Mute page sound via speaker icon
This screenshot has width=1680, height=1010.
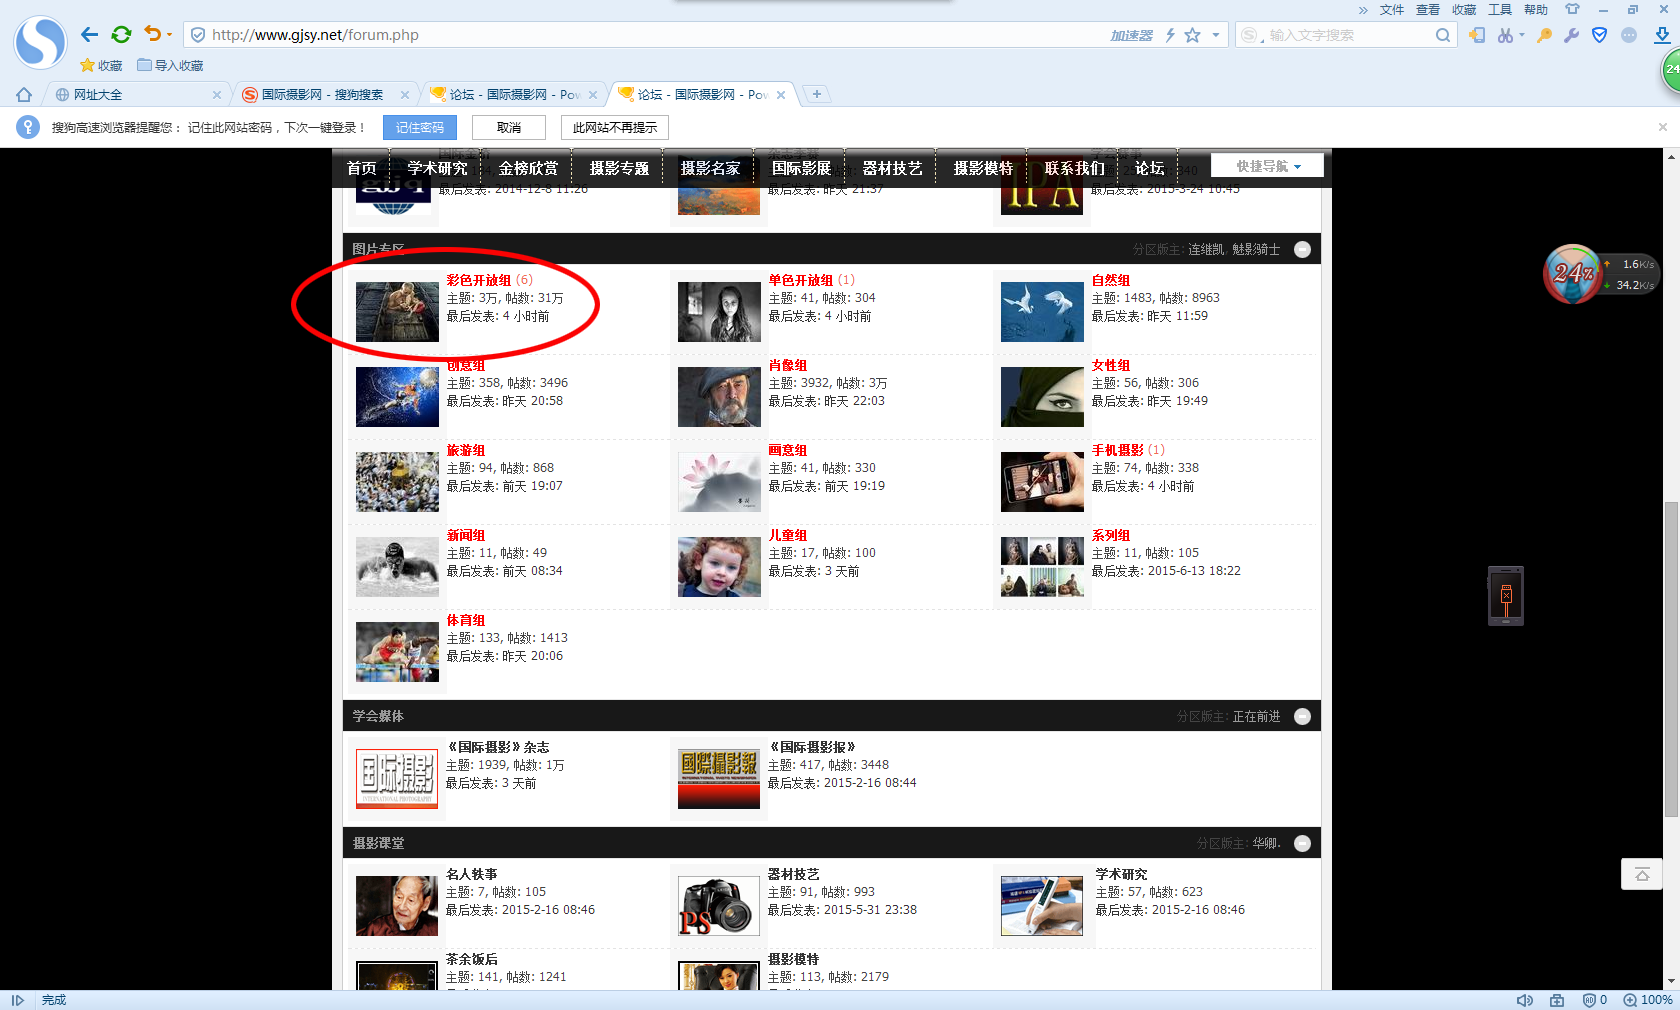point(1524,1000)
